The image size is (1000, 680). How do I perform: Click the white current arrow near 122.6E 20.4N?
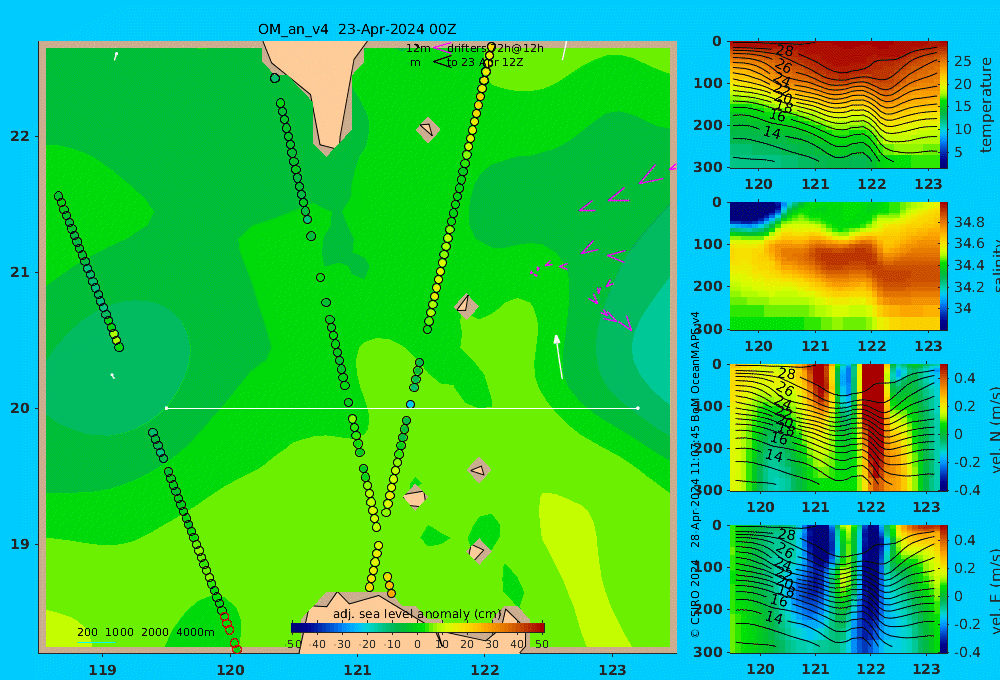(x=559, y=357)
